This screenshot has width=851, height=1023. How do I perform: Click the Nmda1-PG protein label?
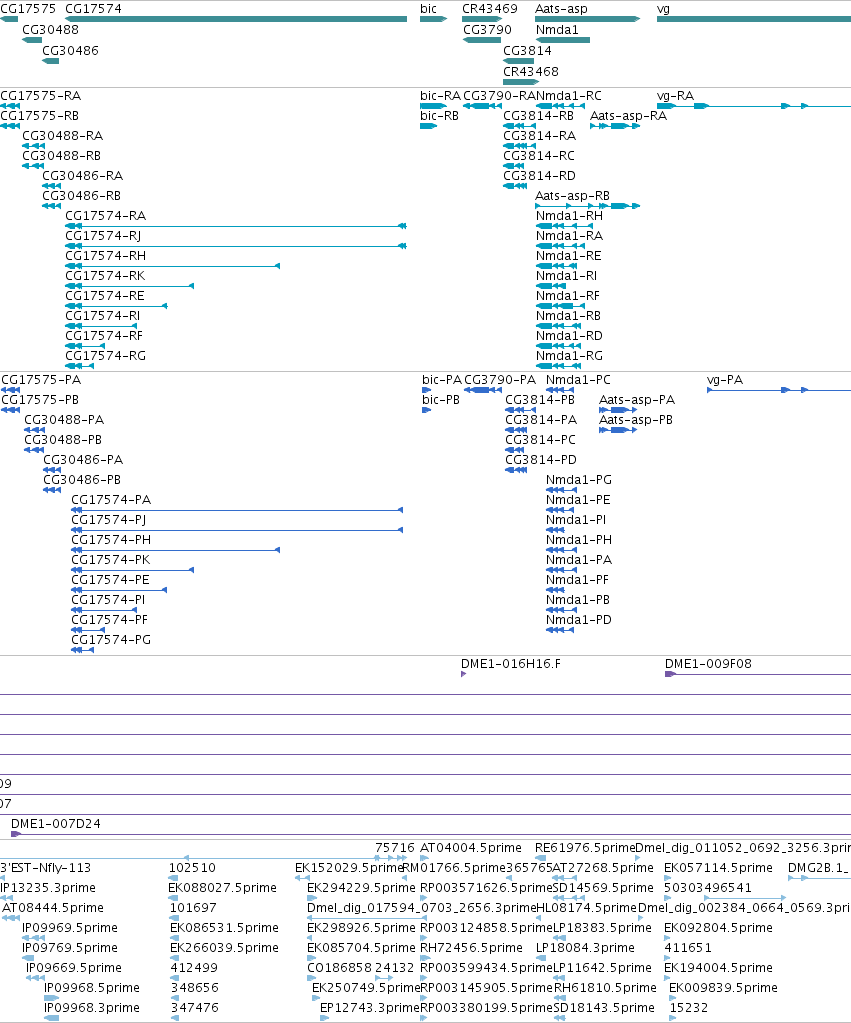point(579,480)
